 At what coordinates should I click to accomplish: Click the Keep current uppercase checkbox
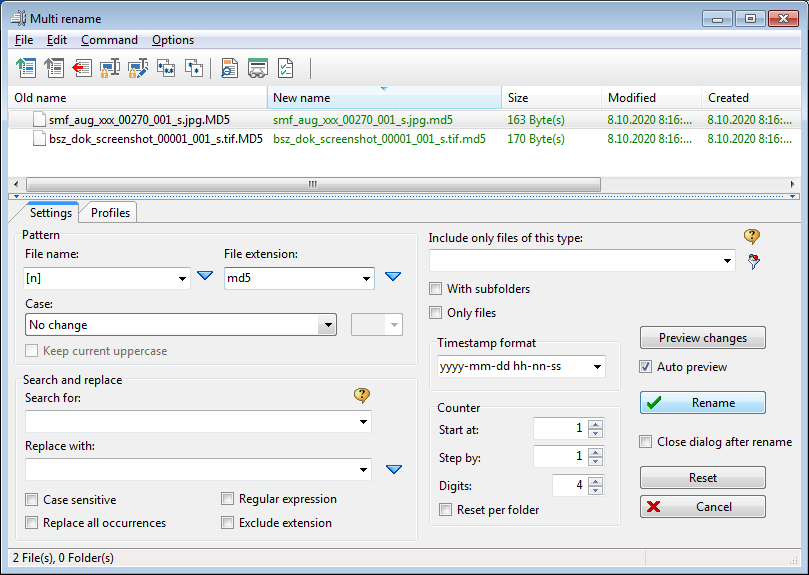pyautogui.click(x=31, y=351)
